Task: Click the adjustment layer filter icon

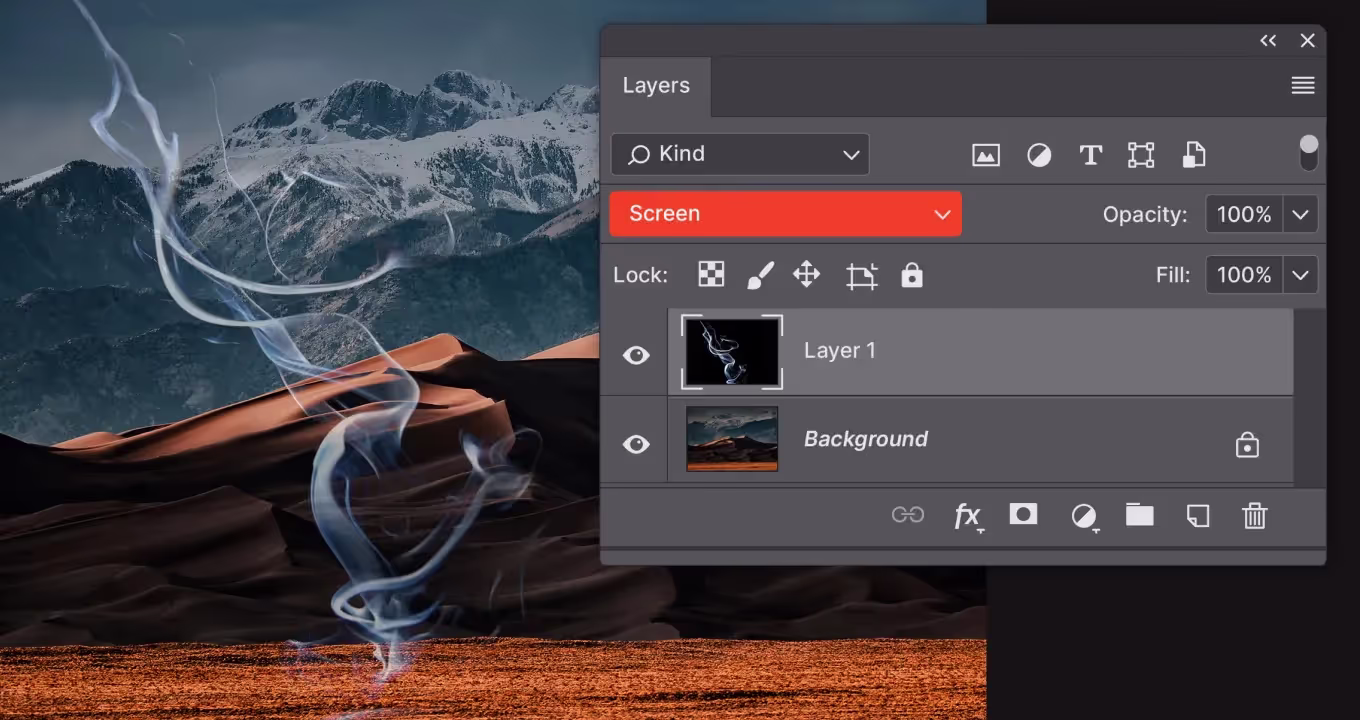Action: 1039,155
